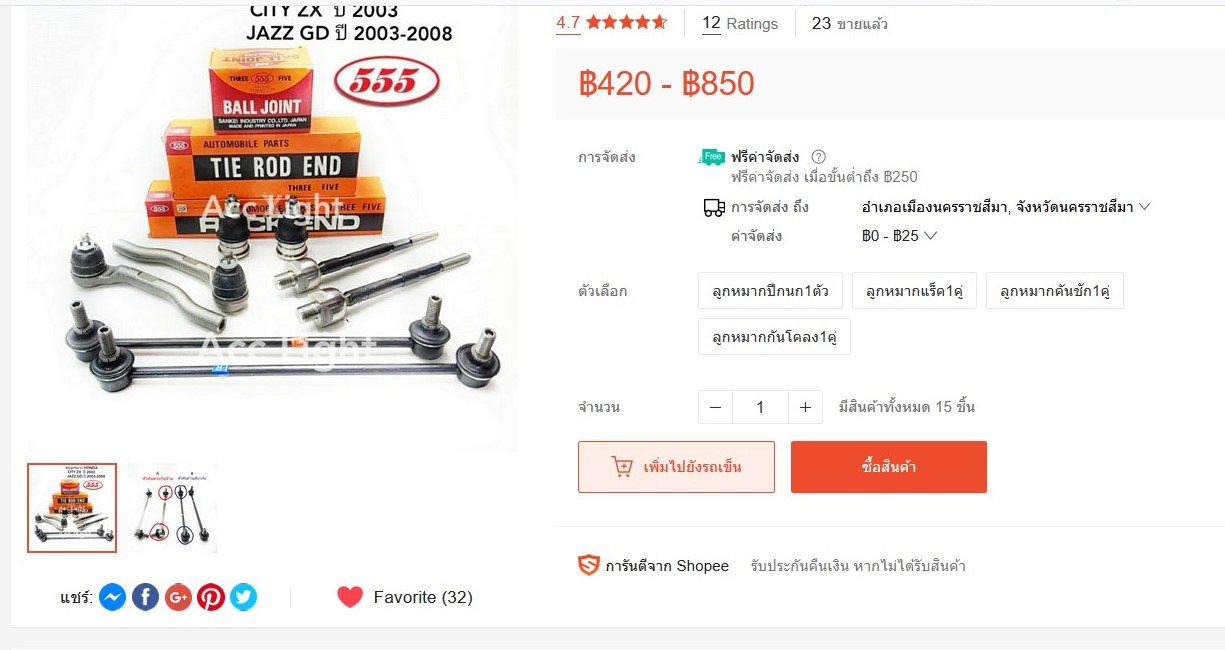Pin product using the Pinterest icon
This screenshot has width=1225, height=650.
(x=211, y=597)
